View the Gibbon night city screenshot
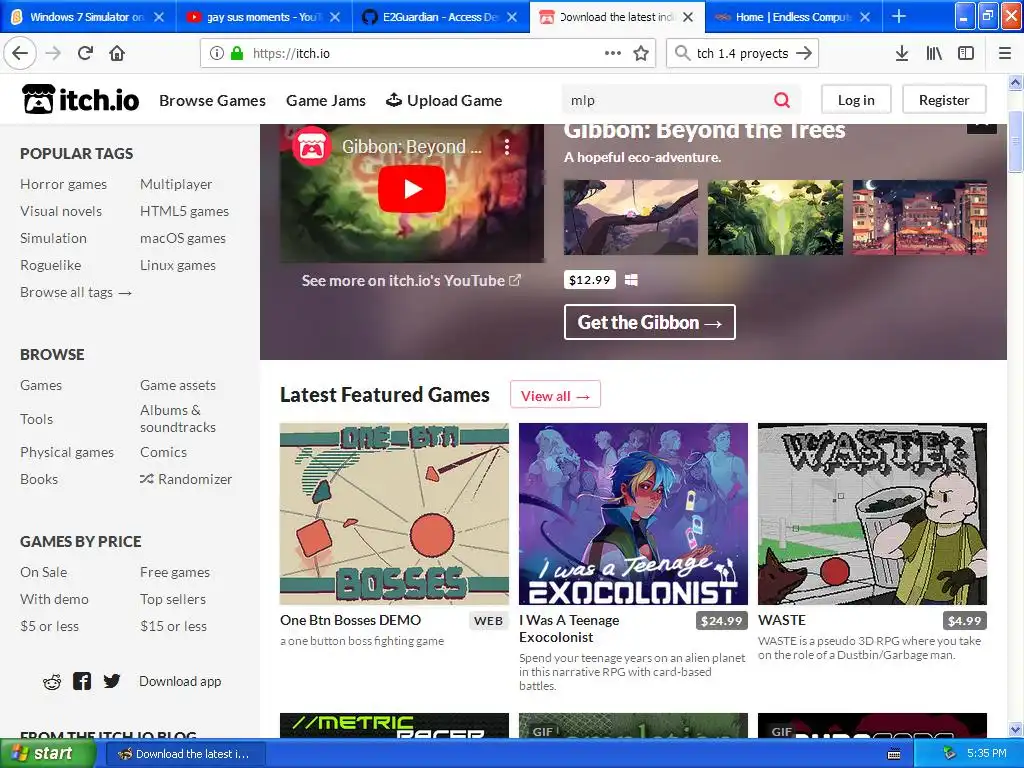Screen dimensions: 1024x768 click(920, 217)
